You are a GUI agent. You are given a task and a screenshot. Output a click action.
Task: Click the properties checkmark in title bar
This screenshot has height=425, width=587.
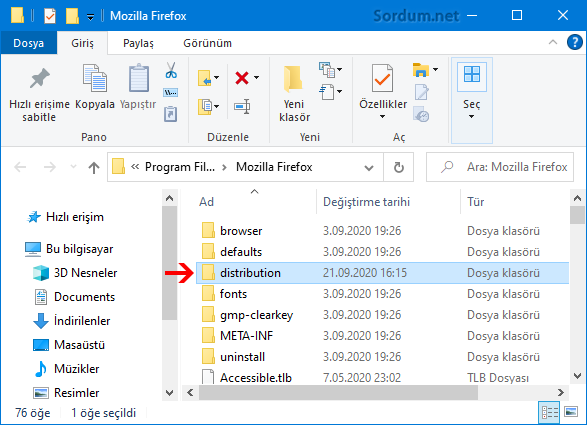50,16
